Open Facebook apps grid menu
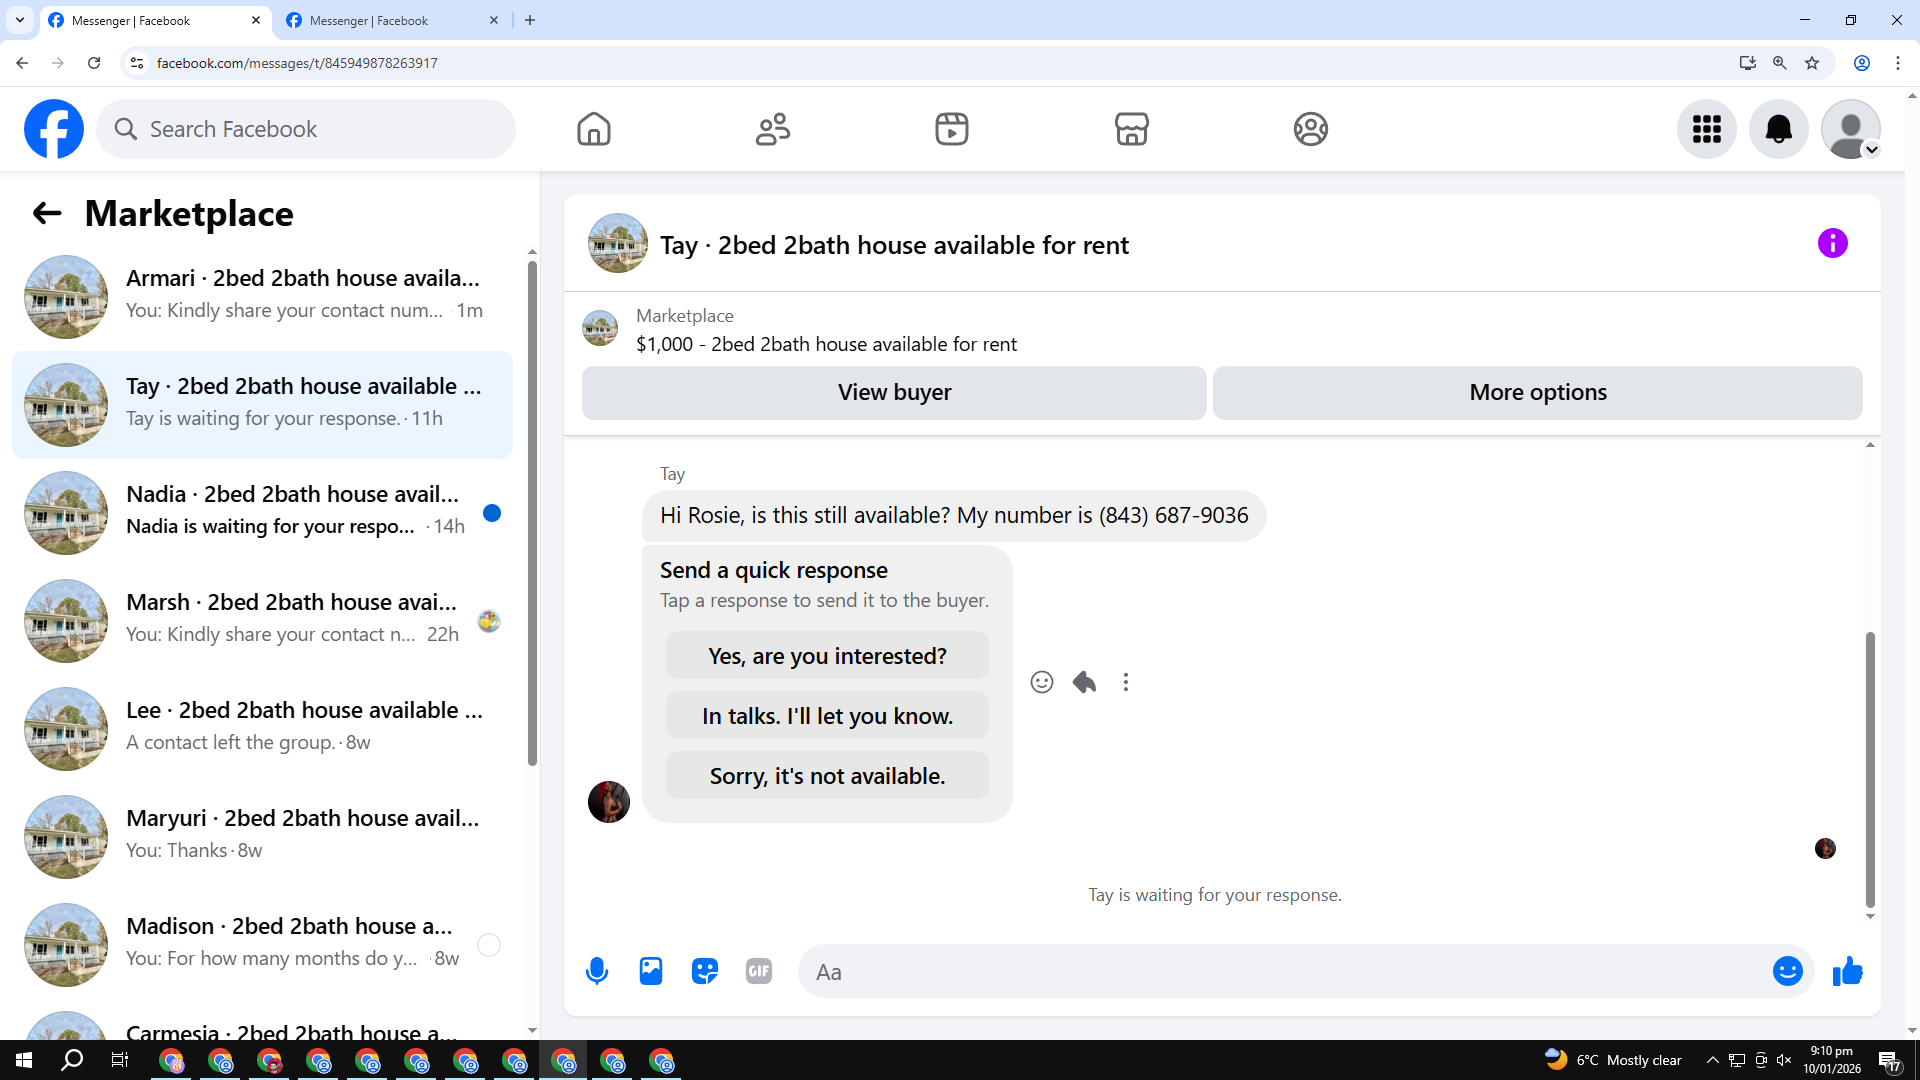 click(1706, 129)
